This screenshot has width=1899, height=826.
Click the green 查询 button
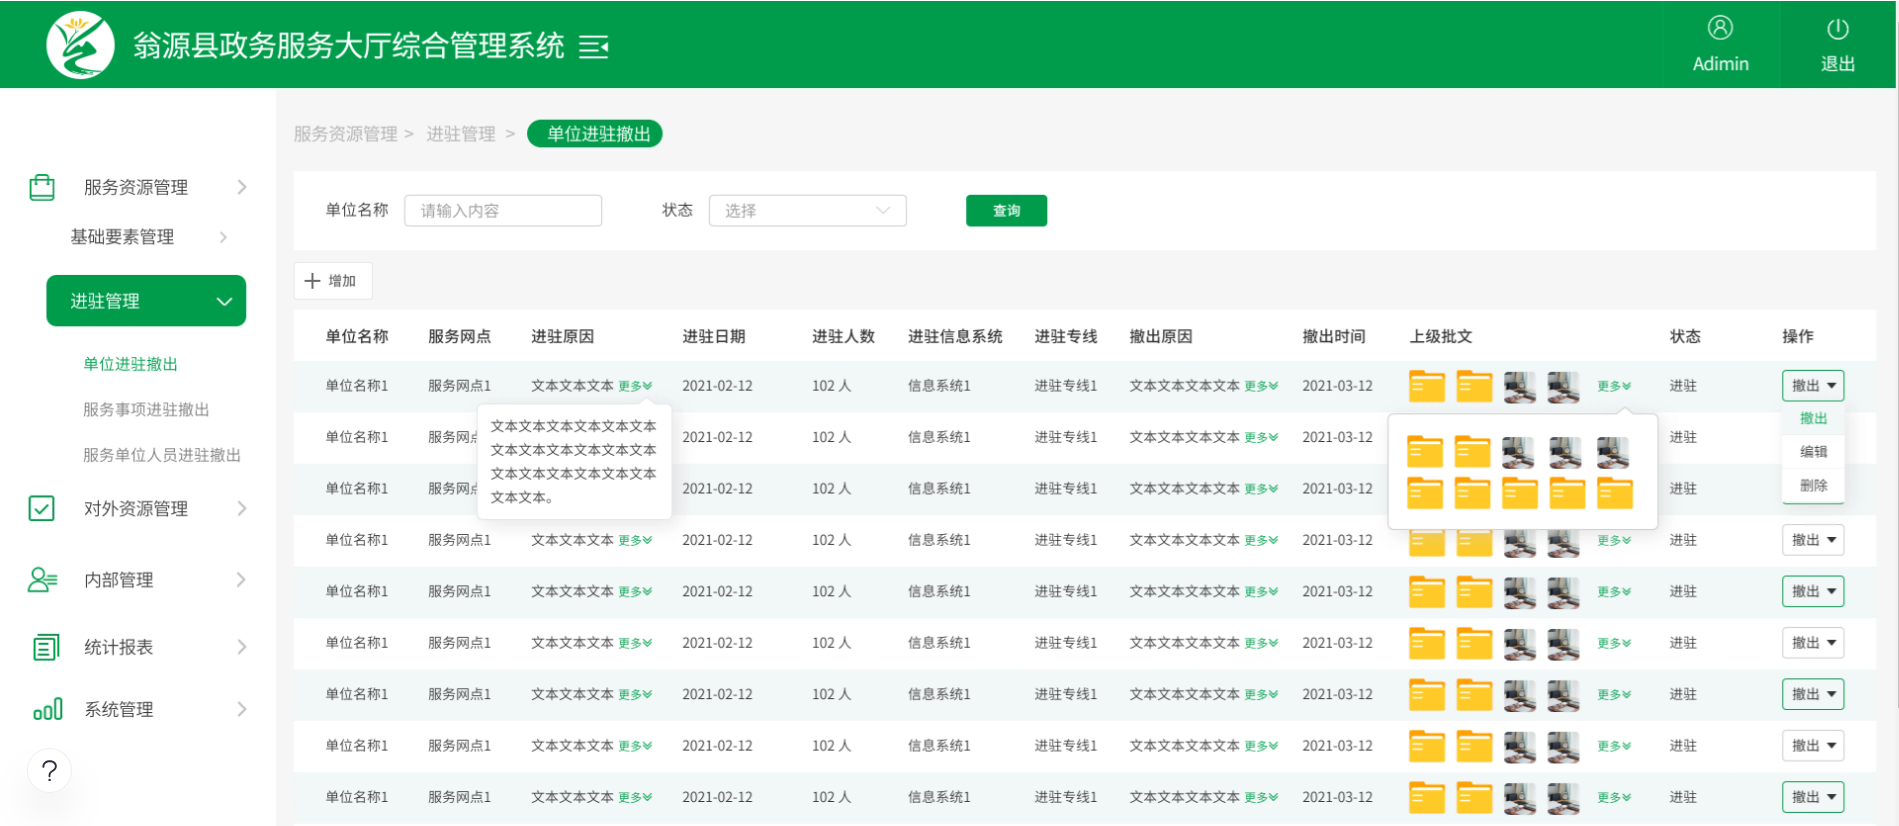tap(1006, 211)
